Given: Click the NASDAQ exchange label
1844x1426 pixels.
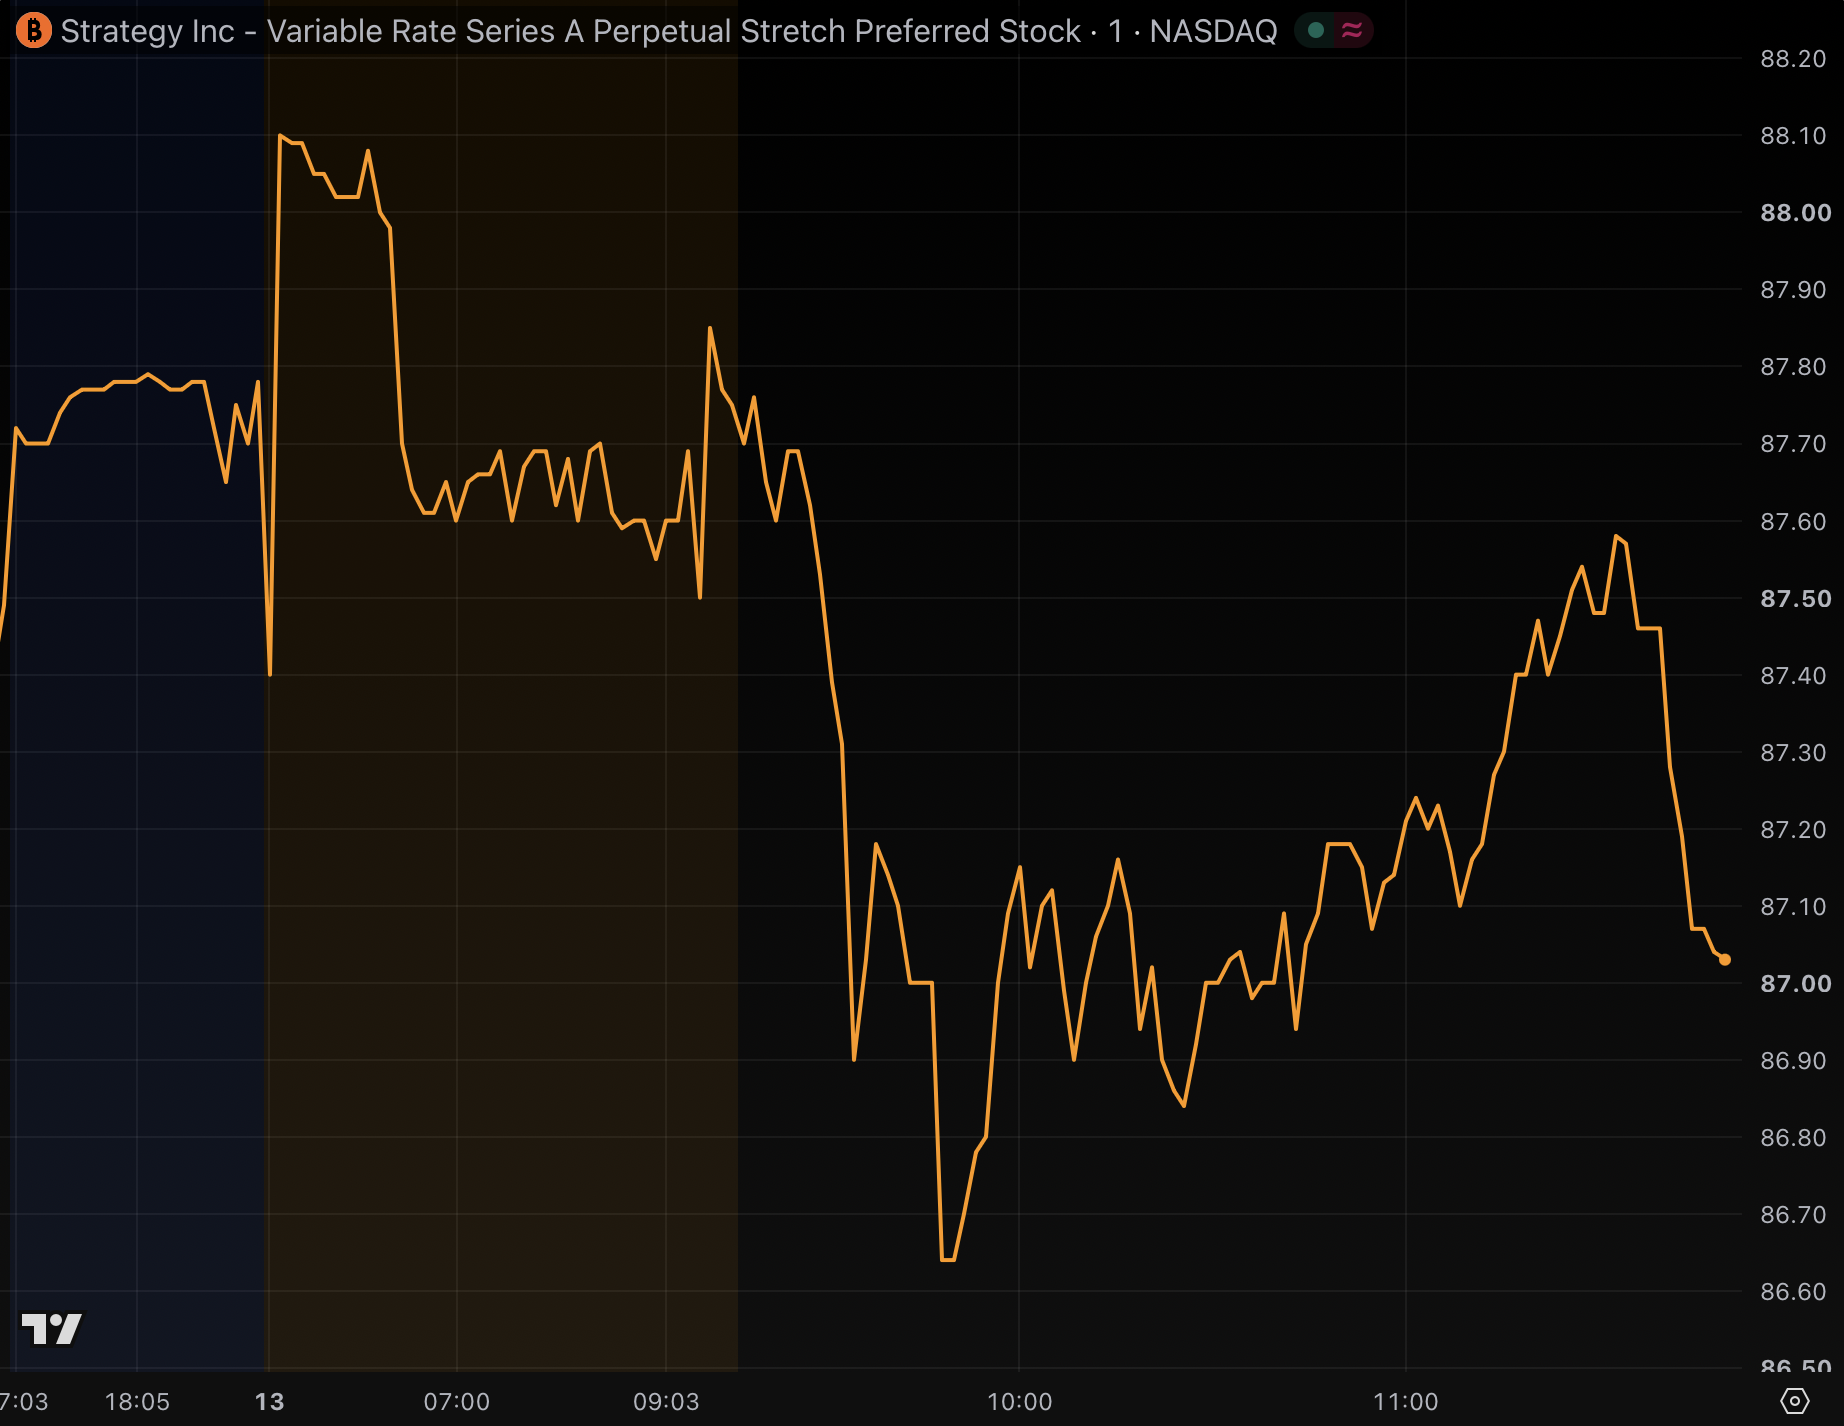Looking at the screenshot, I should (1213, 31).
